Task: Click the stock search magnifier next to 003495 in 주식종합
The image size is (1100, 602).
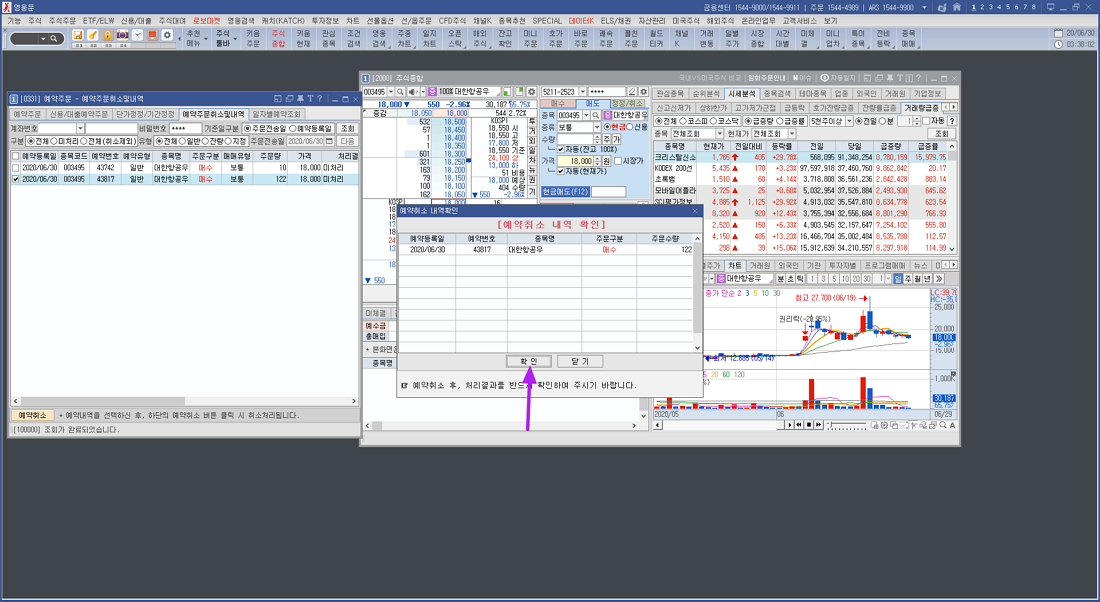Action: pyautogui.click(x=401, y=92)
